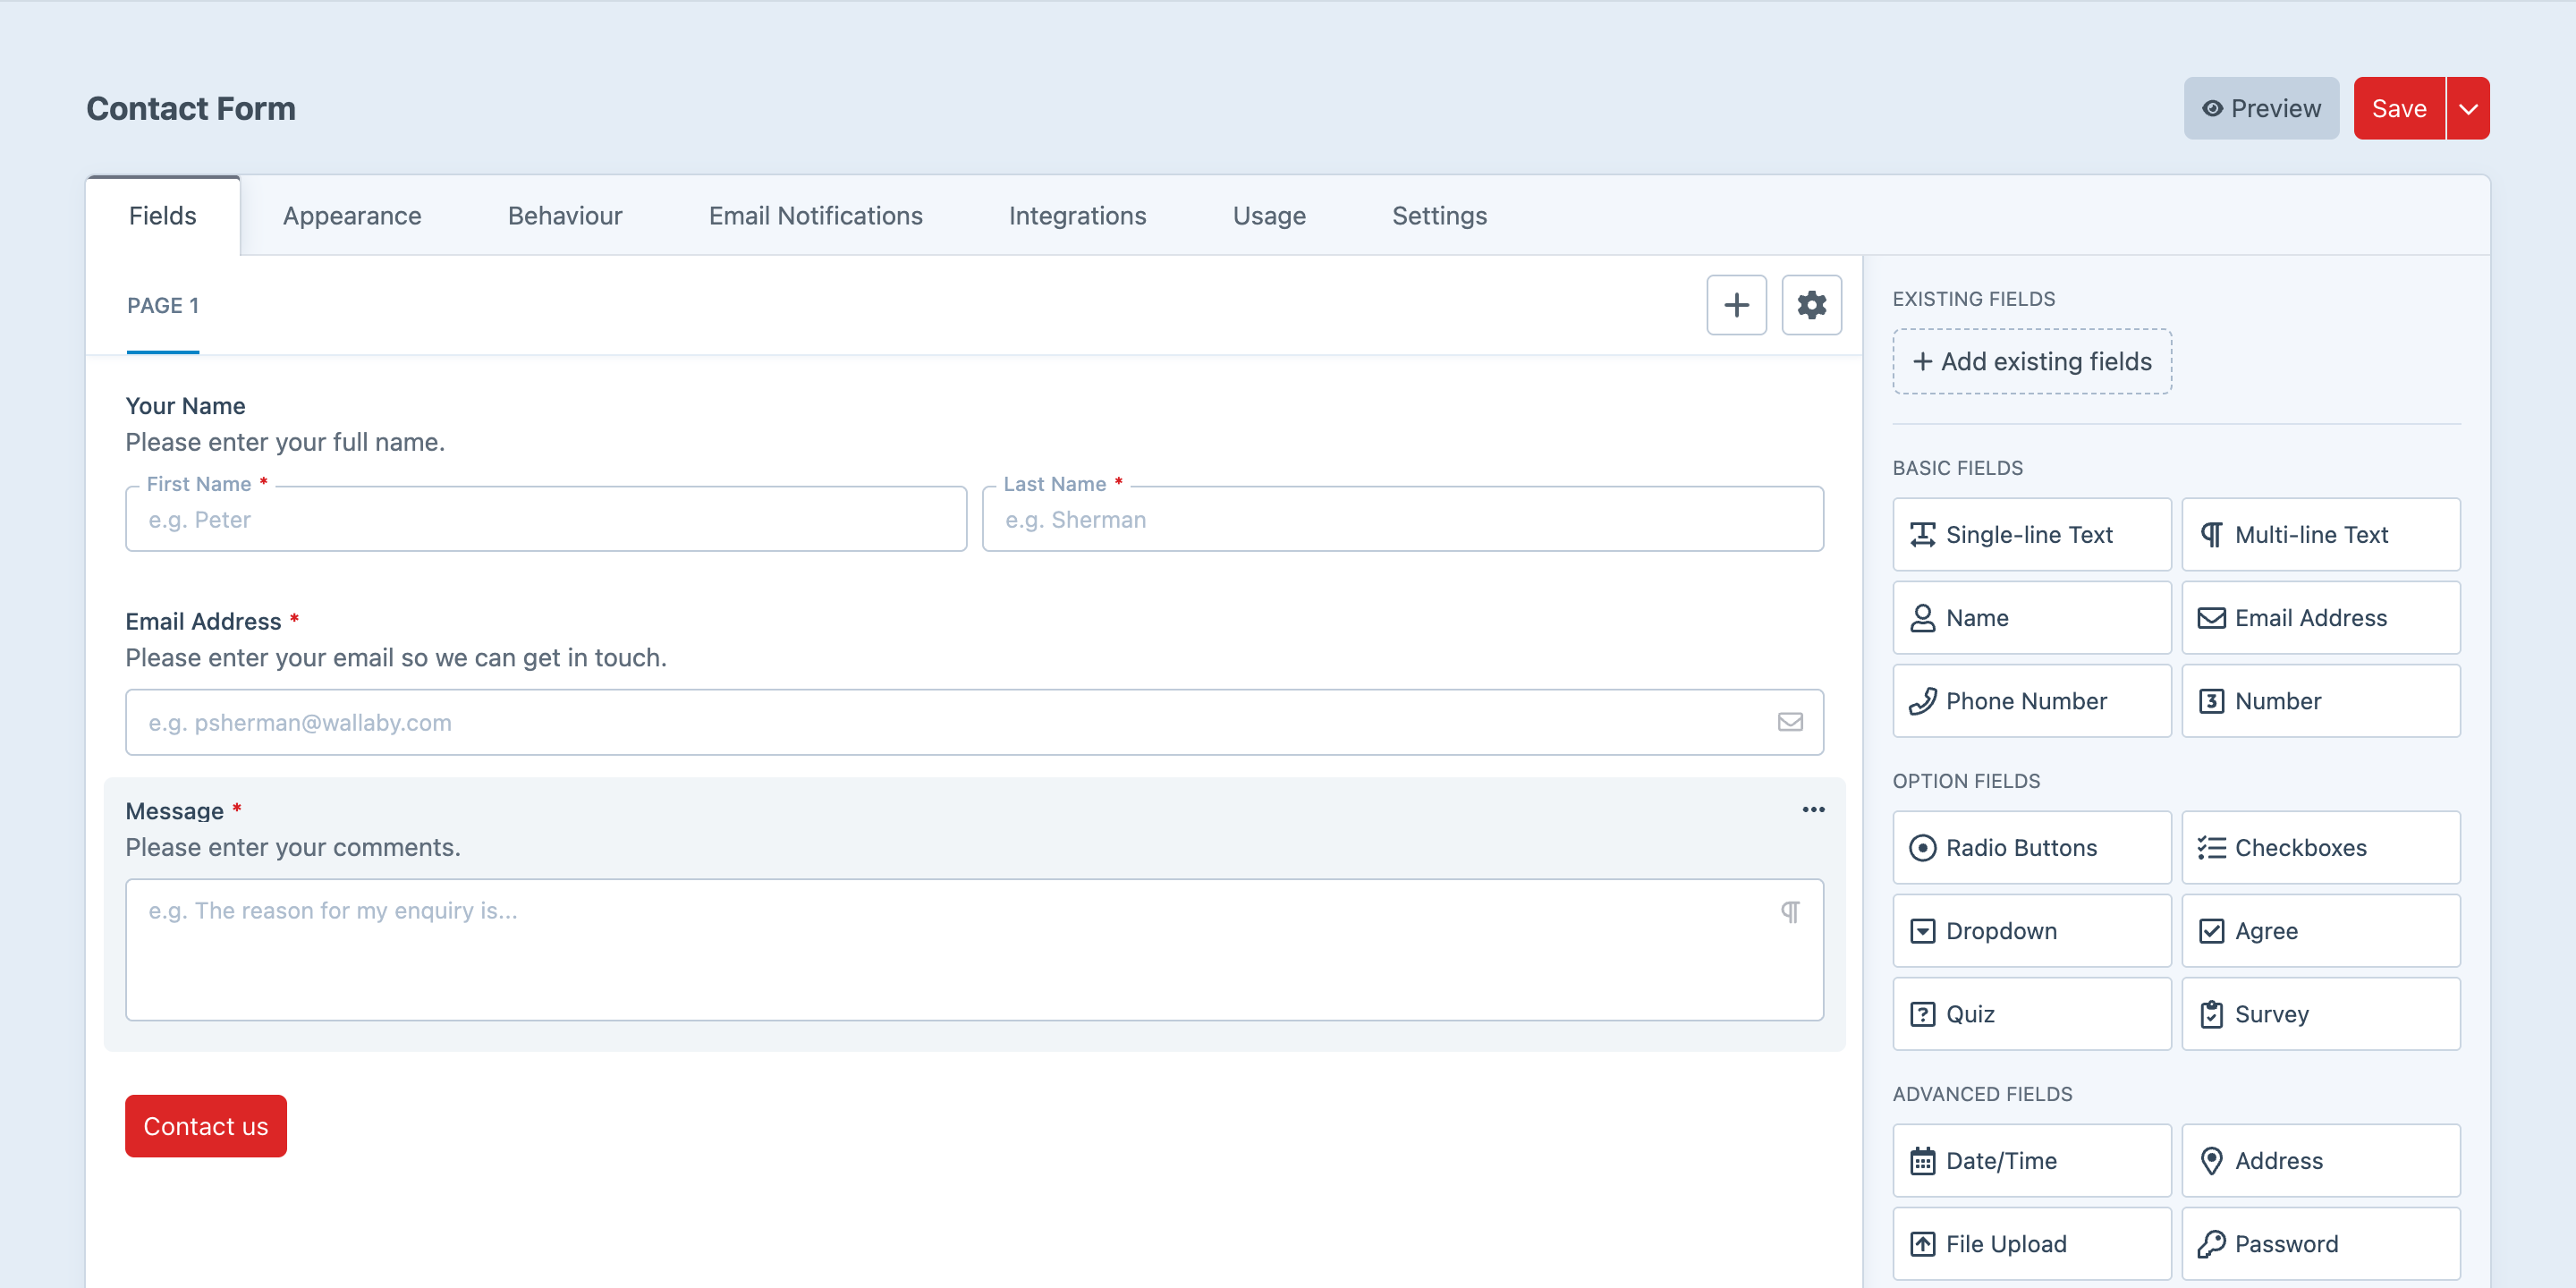
Task: Focus the Message textarea
Action: [974, 950]
